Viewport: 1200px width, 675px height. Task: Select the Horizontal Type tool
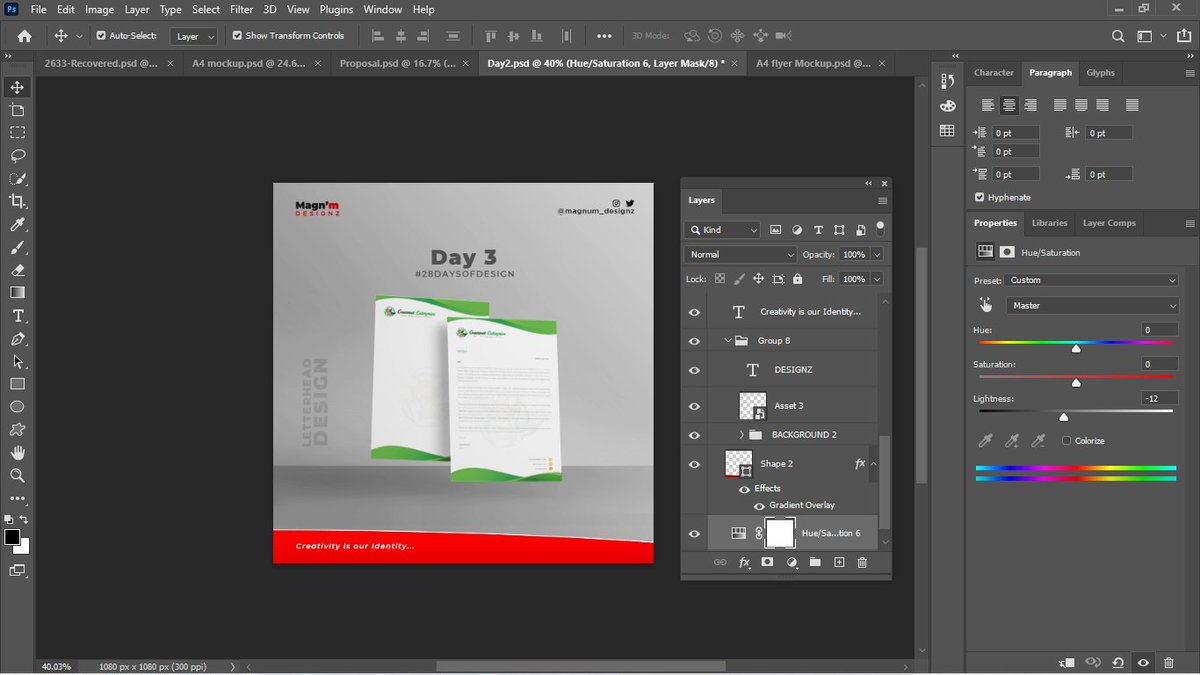pyautogui.click(x=17, y=316)
